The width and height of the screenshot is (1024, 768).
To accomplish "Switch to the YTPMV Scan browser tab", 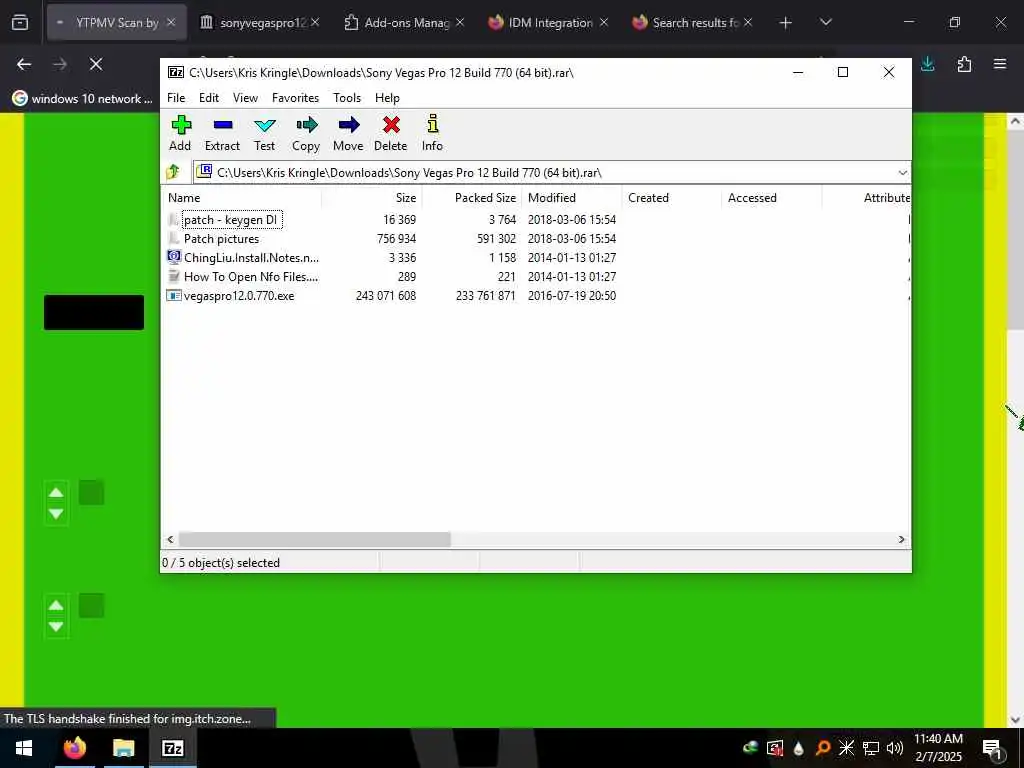I will (116, 23).
